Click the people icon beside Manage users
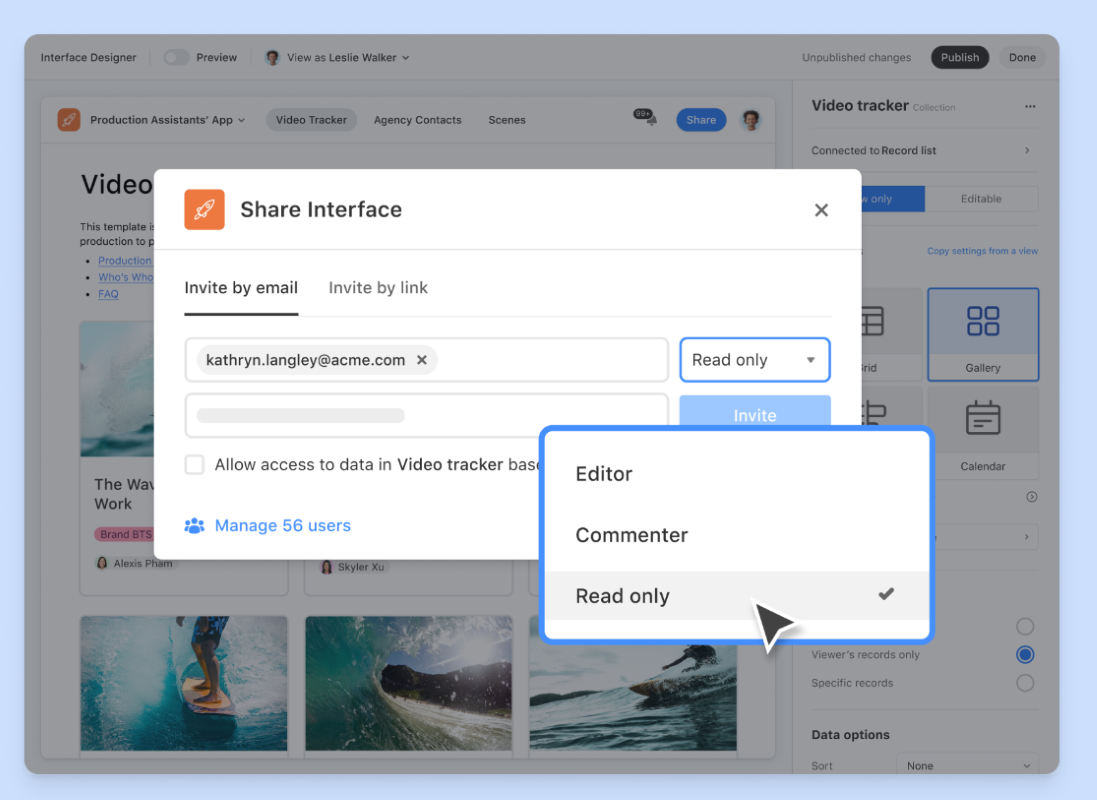Viewport: 1097px width, 800px height. coord(194,526)
